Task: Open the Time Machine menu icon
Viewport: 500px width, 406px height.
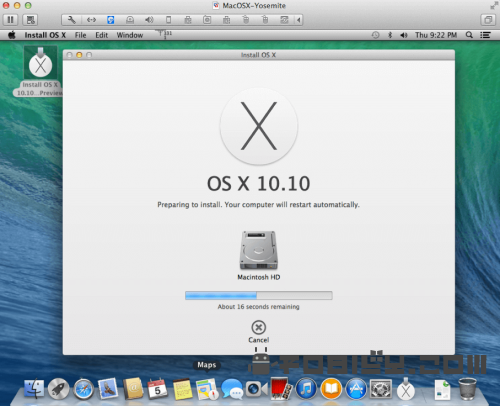Action: coord(375,35)
